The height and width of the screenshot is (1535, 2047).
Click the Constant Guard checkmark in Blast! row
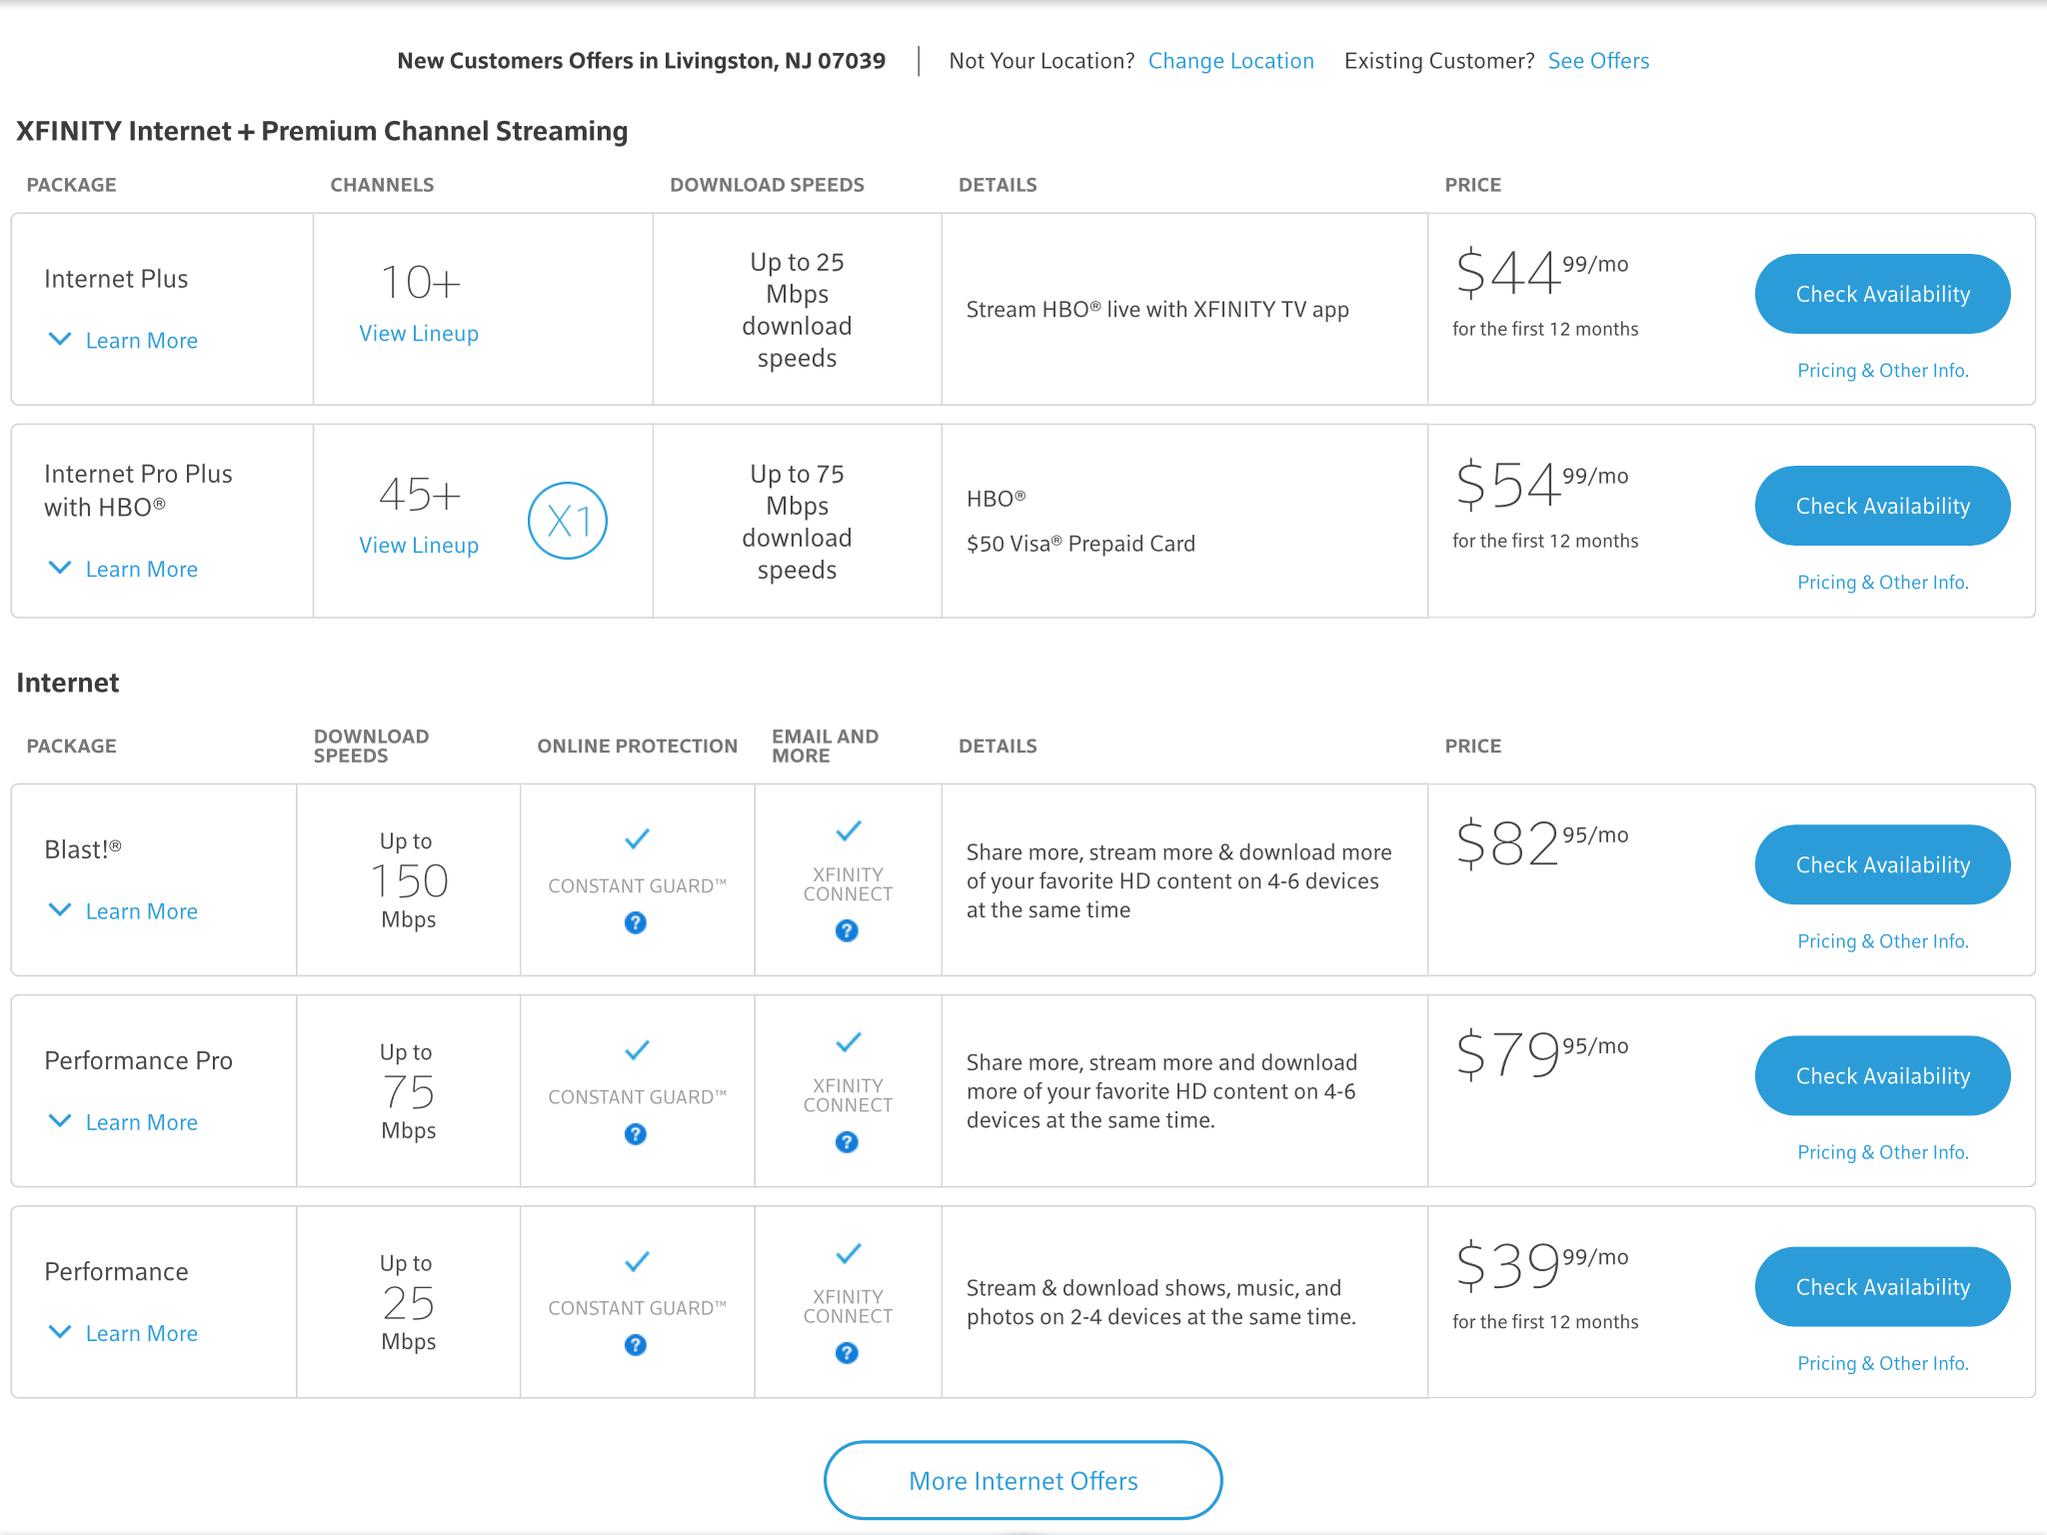coord(637,839)
